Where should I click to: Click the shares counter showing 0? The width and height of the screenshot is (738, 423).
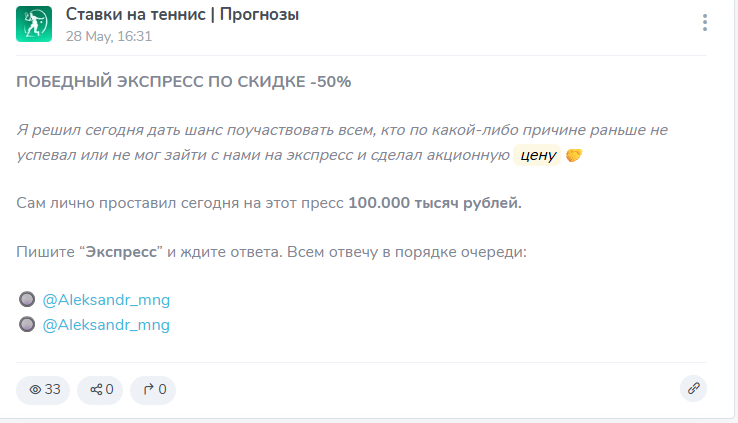click(100, 390)
